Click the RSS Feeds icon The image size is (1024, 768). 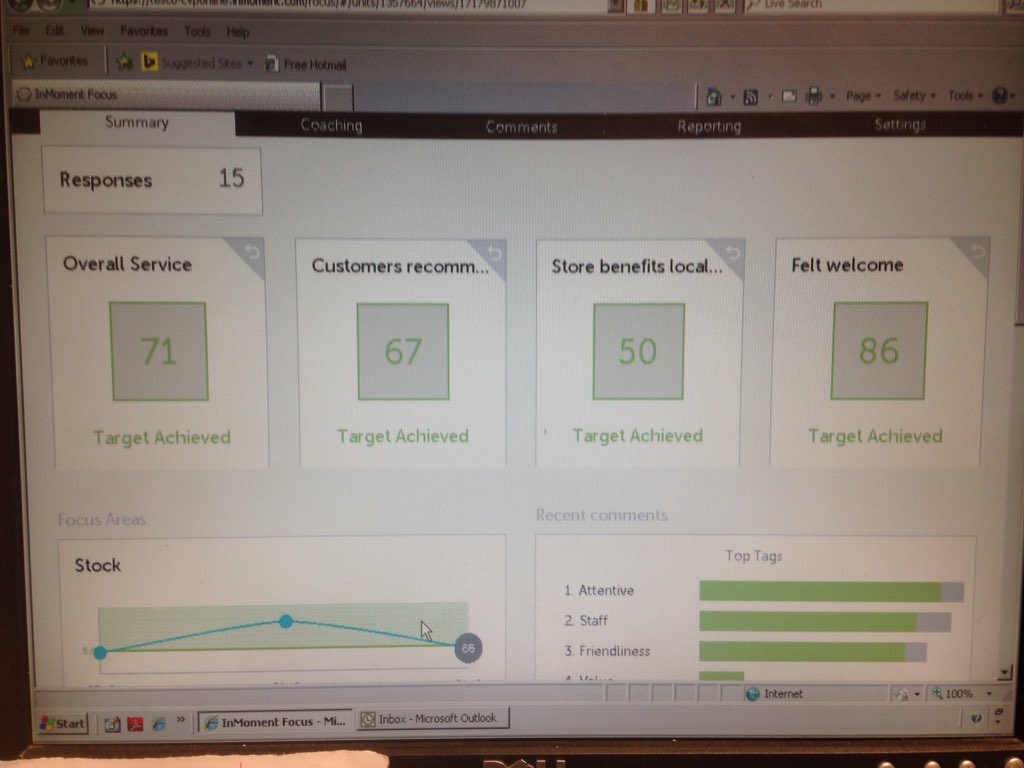click(751, 97)
